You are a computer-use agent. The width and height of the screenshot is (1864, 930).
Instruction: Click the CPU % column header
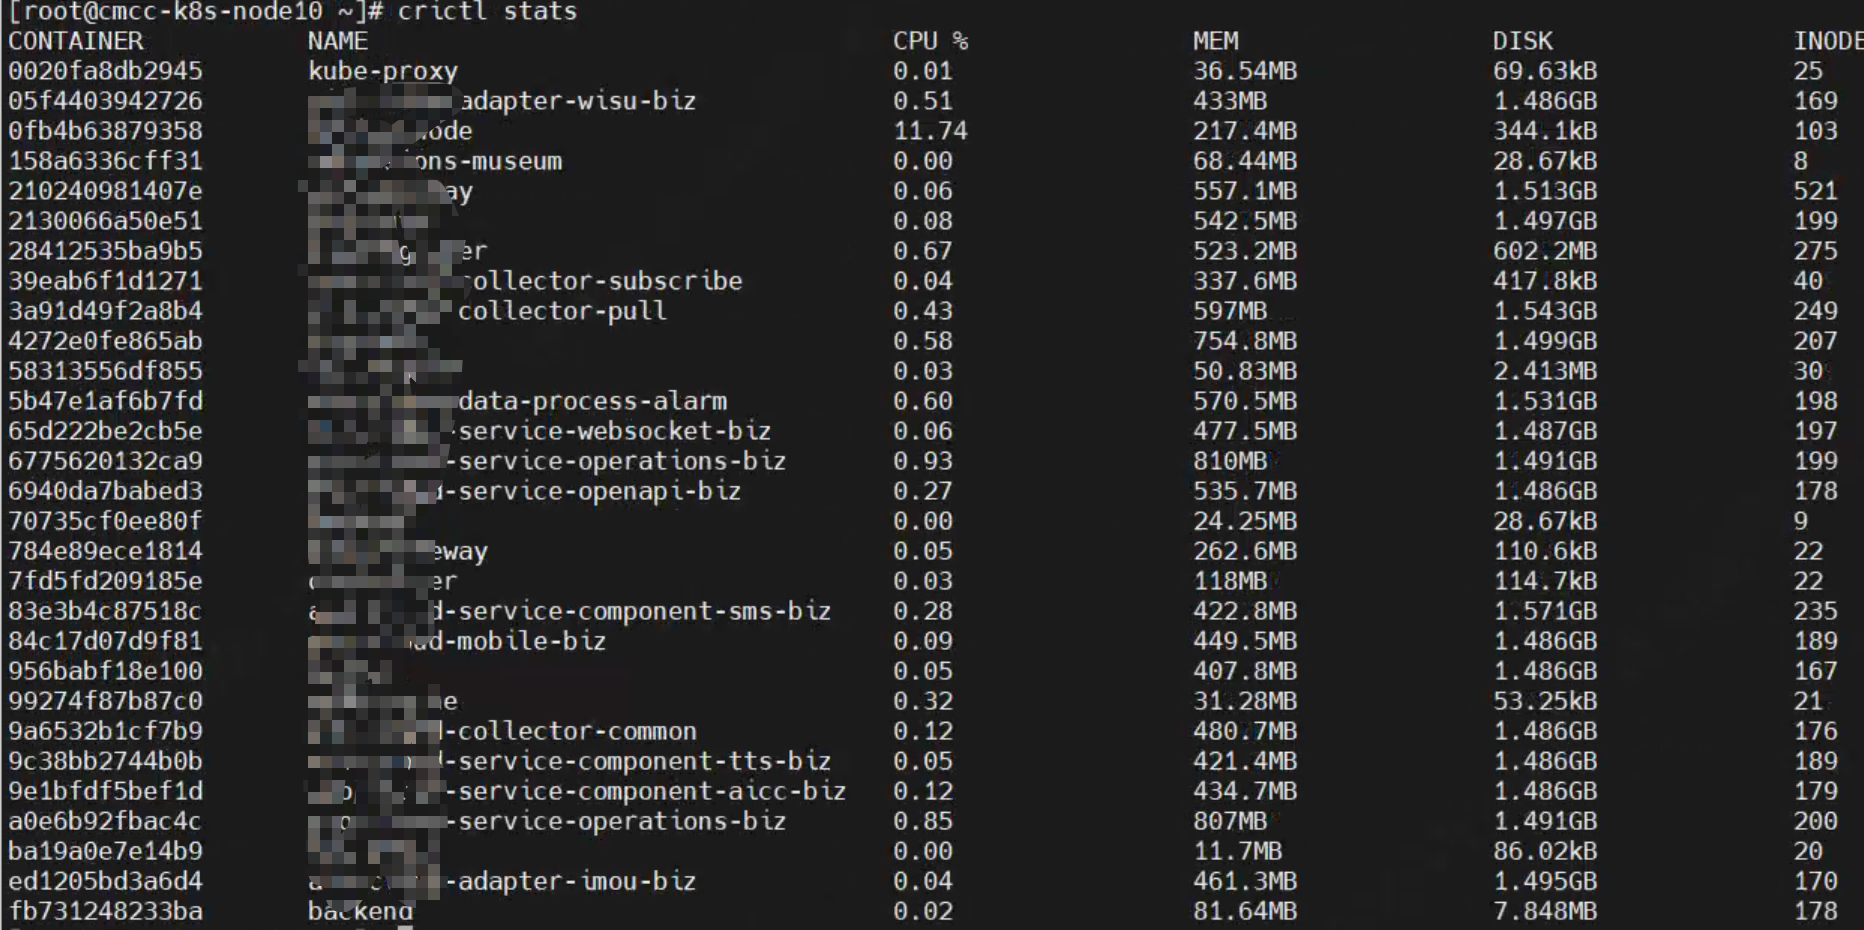[x=930, y=41]
